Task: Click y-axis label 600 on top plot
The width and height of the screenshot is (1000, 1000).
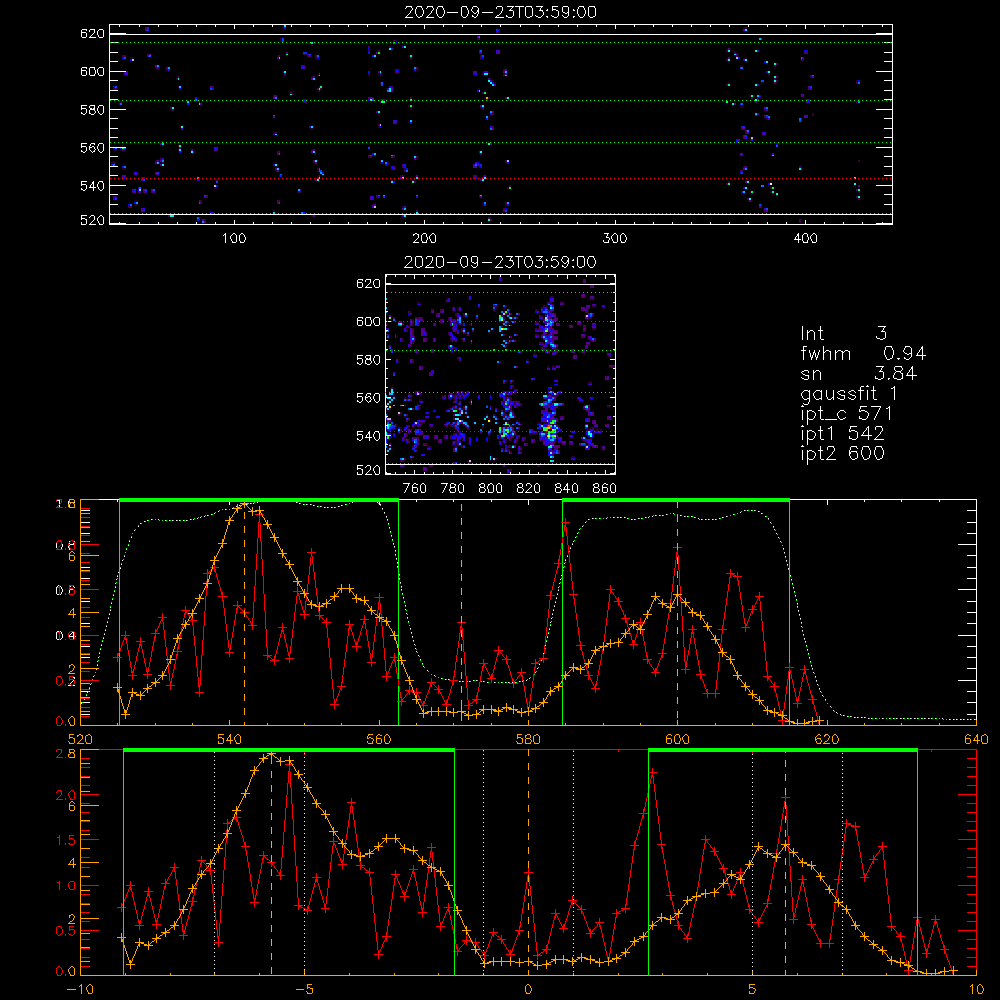Action: pos(92,71)
